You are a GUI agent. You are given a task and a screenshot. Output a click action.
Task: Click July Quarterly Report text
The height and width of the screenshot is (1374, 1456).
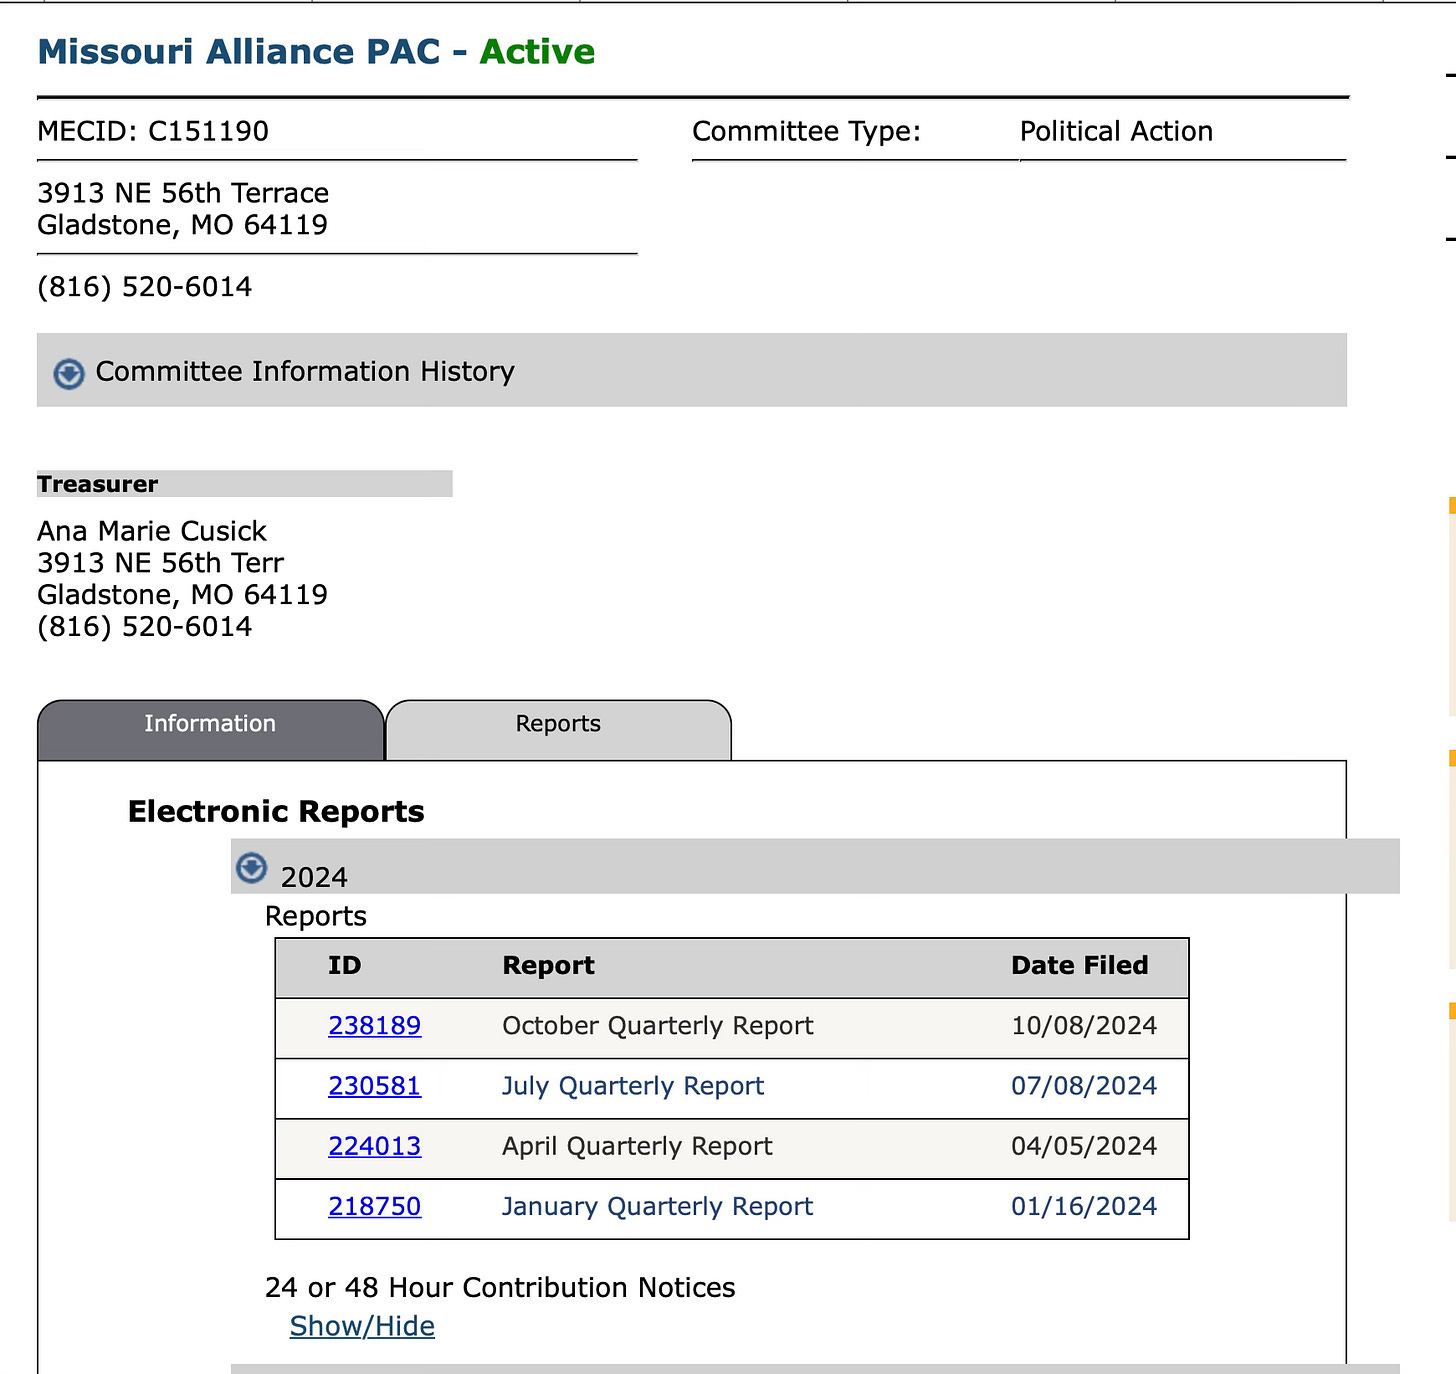click(633, 1086)
